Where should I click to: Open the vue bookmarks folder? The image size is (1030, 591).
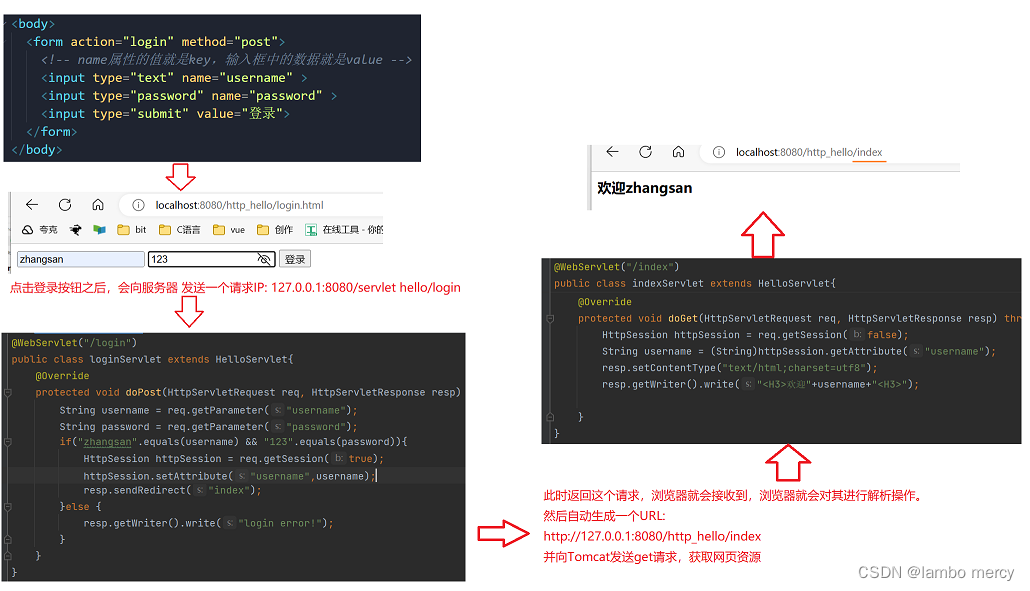point(229,230)
